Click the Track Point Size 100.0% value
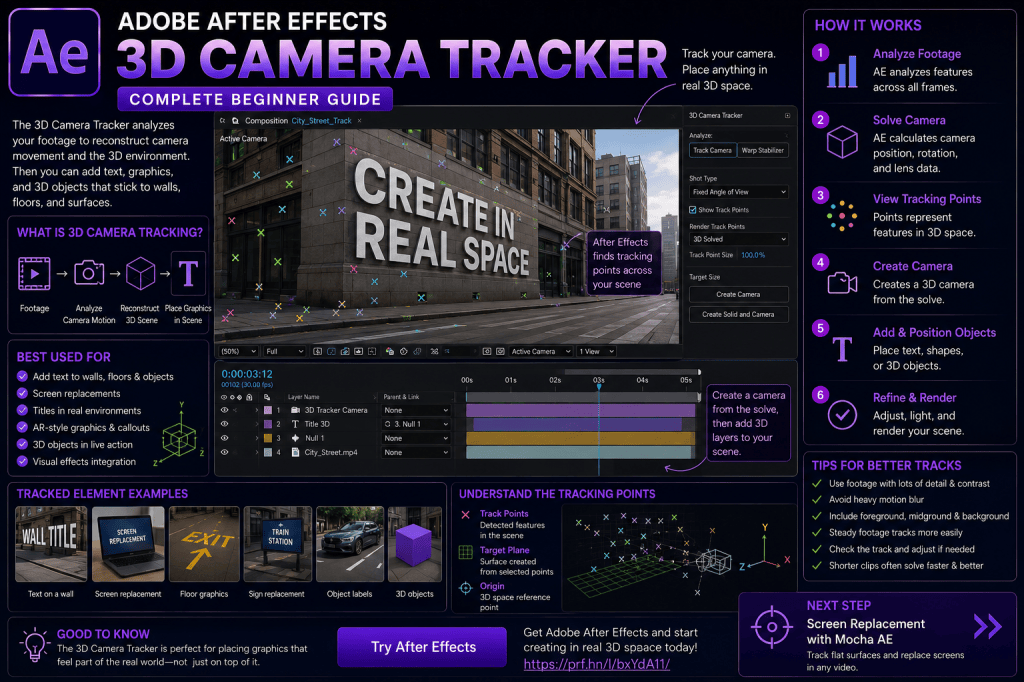The width and height of the screenshot is (1024, 682). point(753,255)
